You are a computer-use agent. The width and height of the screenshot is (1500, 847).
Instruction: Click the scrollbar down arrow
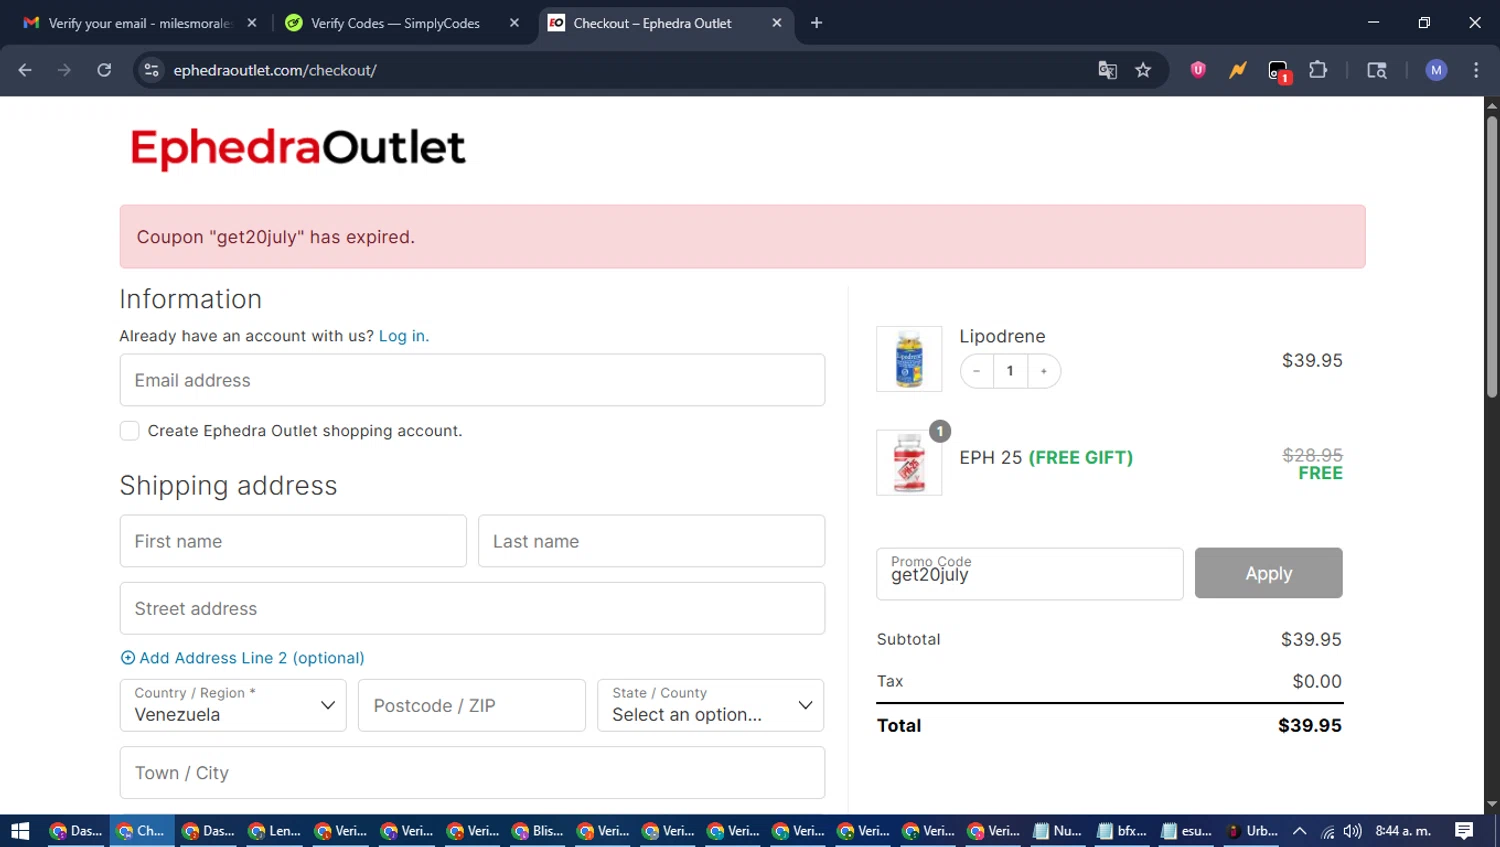tap(1491, 804)
